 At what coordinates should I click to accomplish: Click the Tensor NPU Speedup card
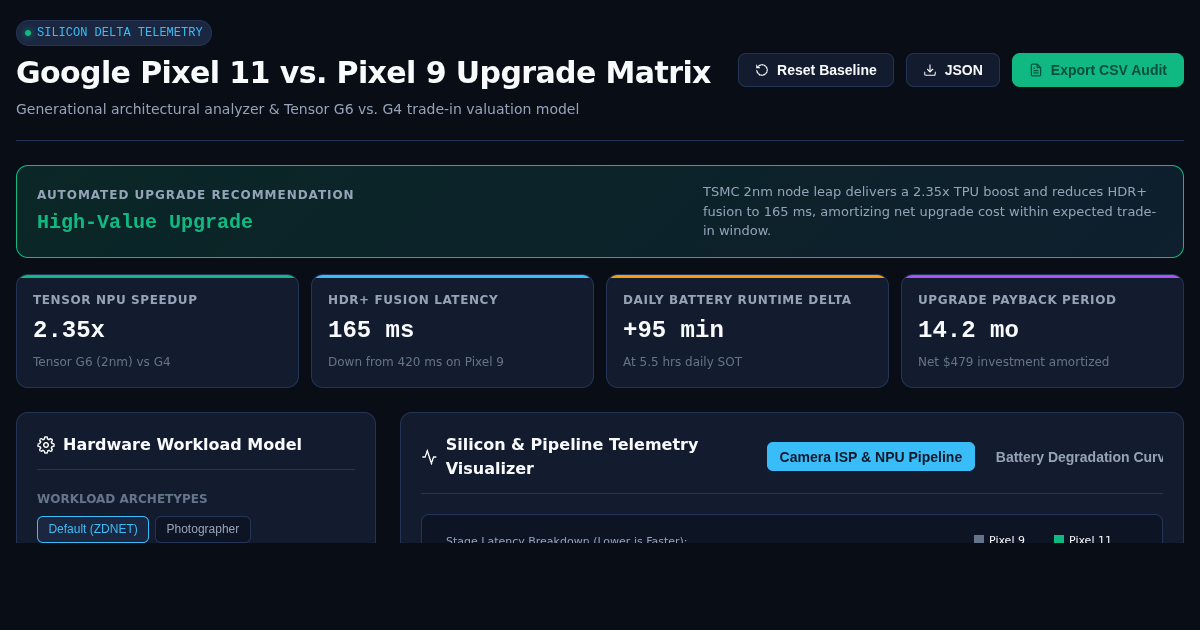pyautogui.click(x=157, y=331)
